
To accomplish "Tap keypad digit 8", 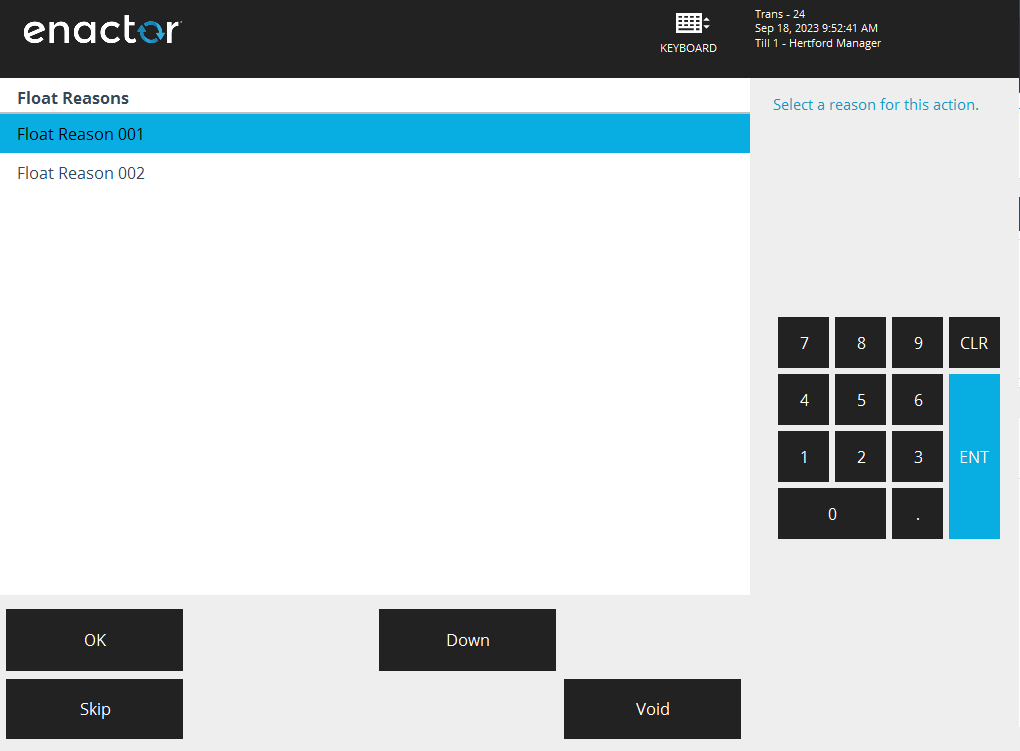I will pyautogui.click(x=860, y=342).
